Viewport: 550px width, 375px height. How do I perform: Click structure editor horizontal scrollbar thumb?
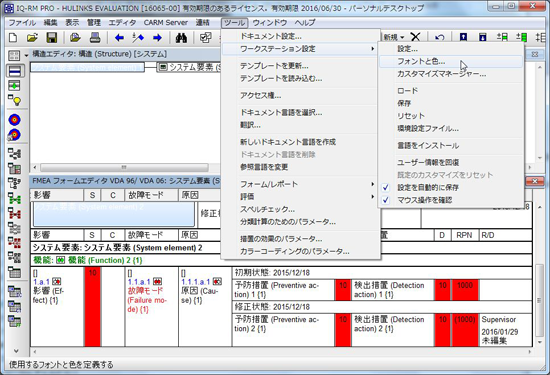coord(124,167)
